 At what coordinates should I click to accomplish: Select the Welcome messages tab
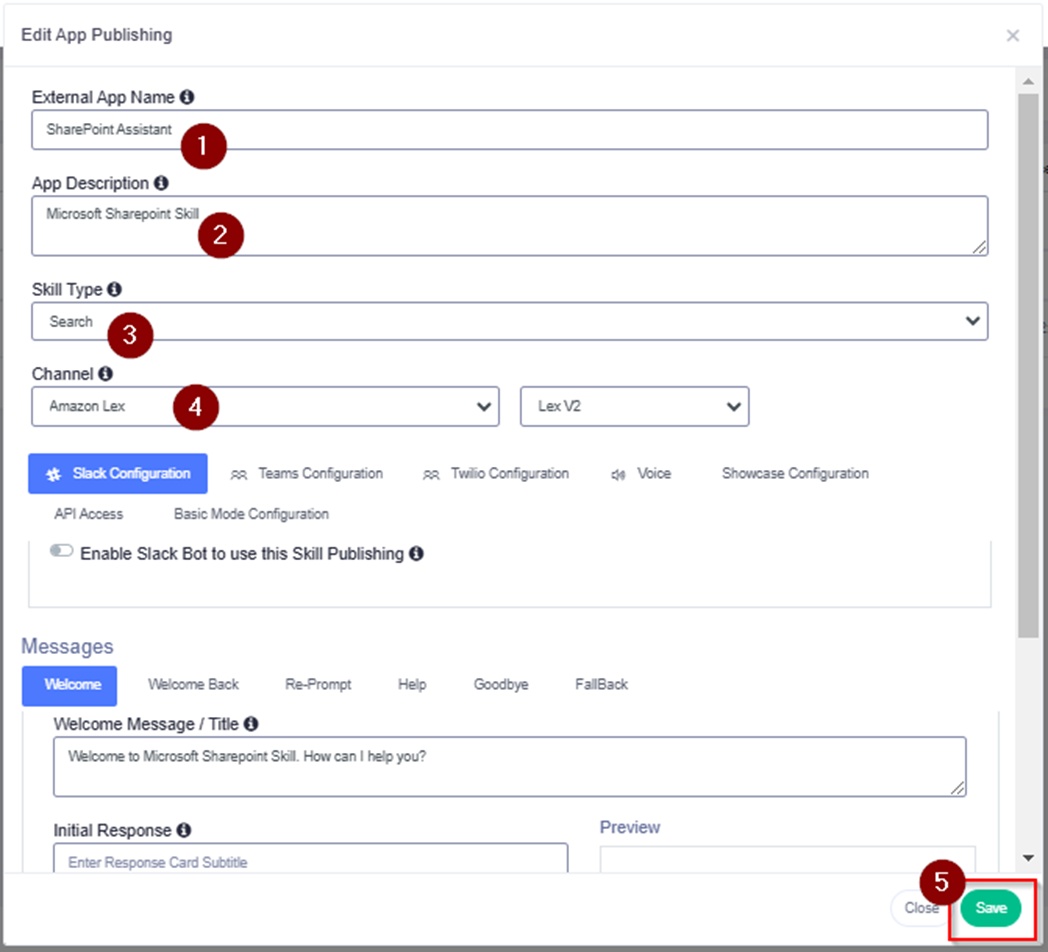click(x=70, y=685)
